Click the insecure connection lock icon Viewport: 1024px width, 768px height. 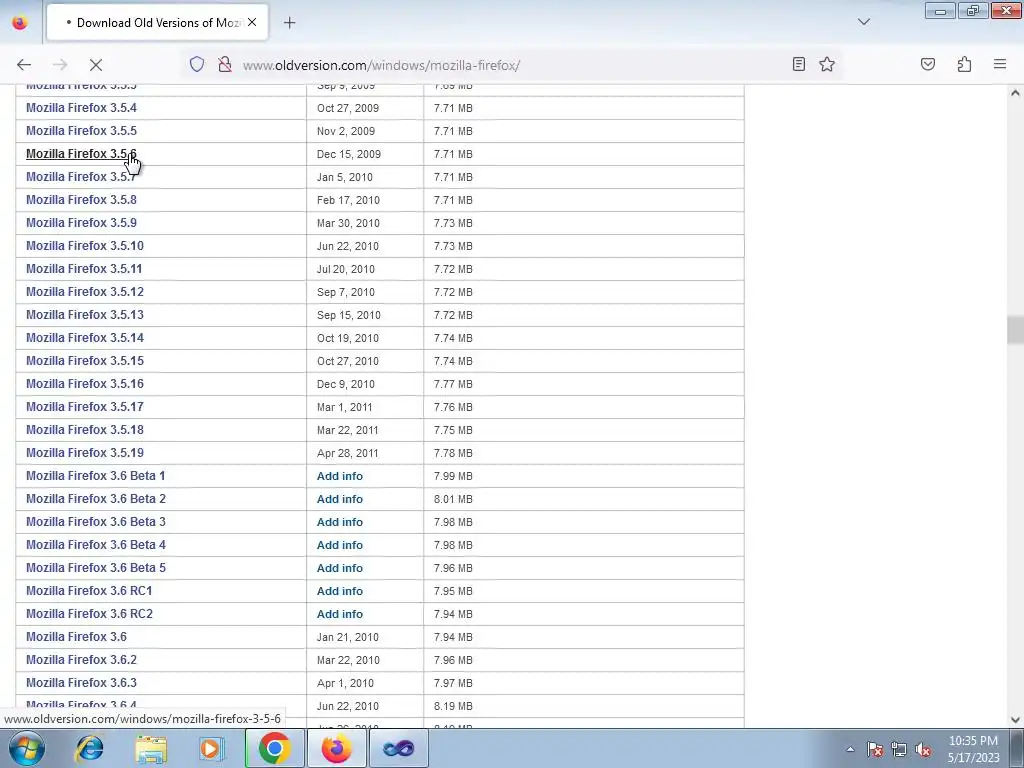click(225, 64)
